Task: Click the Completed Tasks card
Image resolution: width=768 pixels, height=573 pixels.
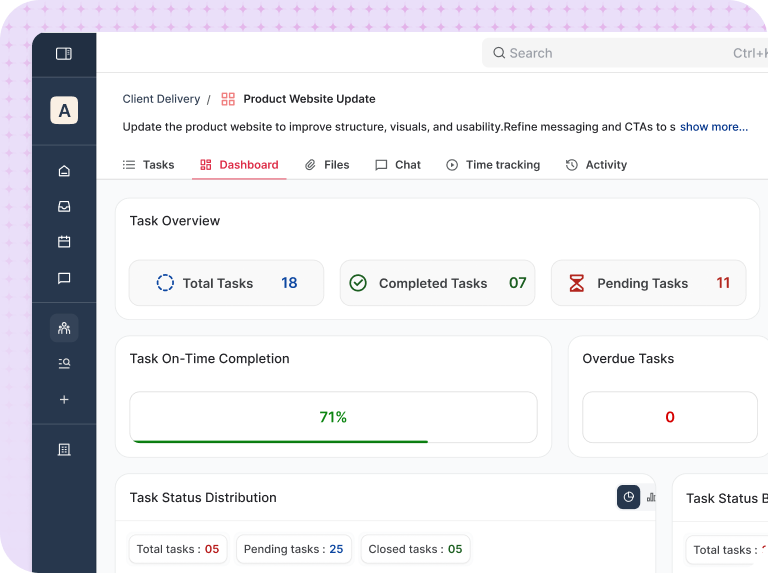Action: (x=437, y=283)
